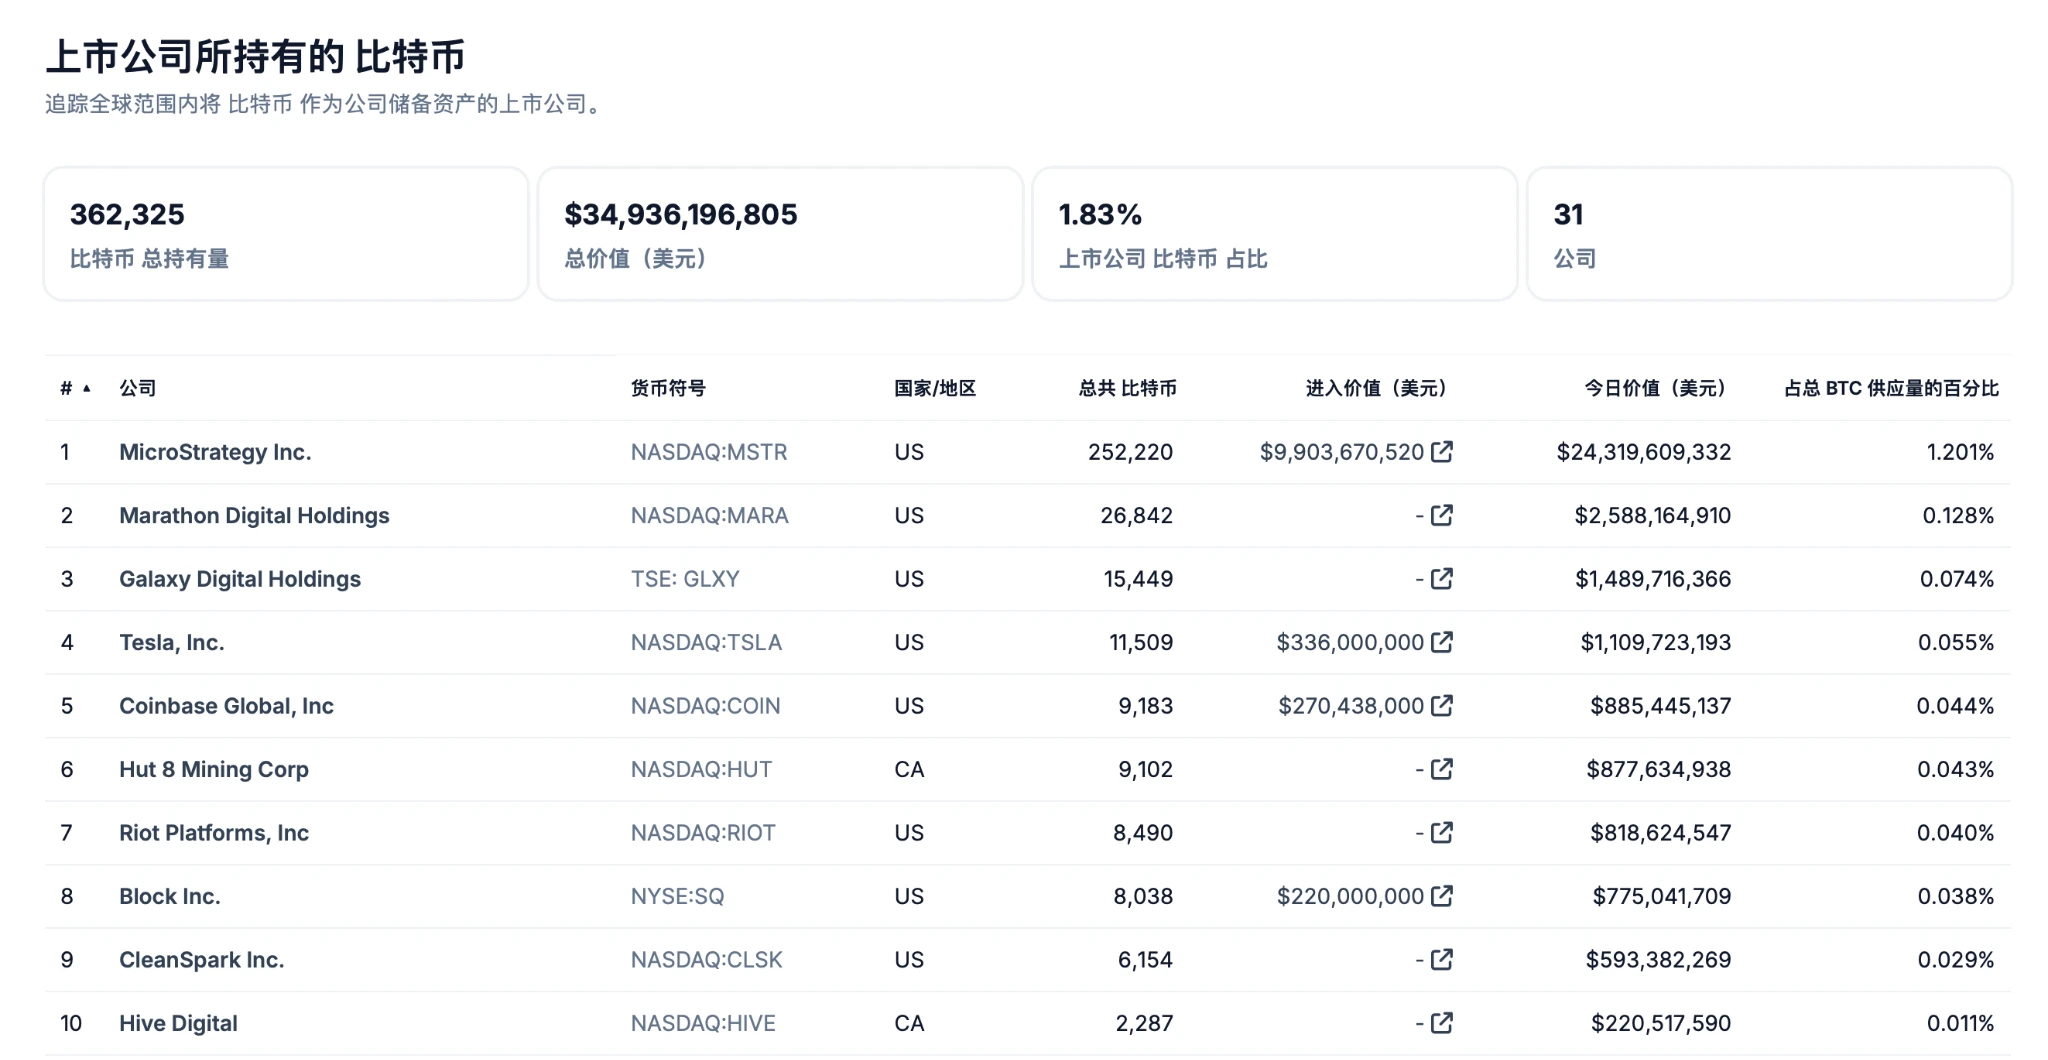2048x1060 pixels.
Task: Click Riot Platforms external link icon
Action: [x=1441, y=833]
